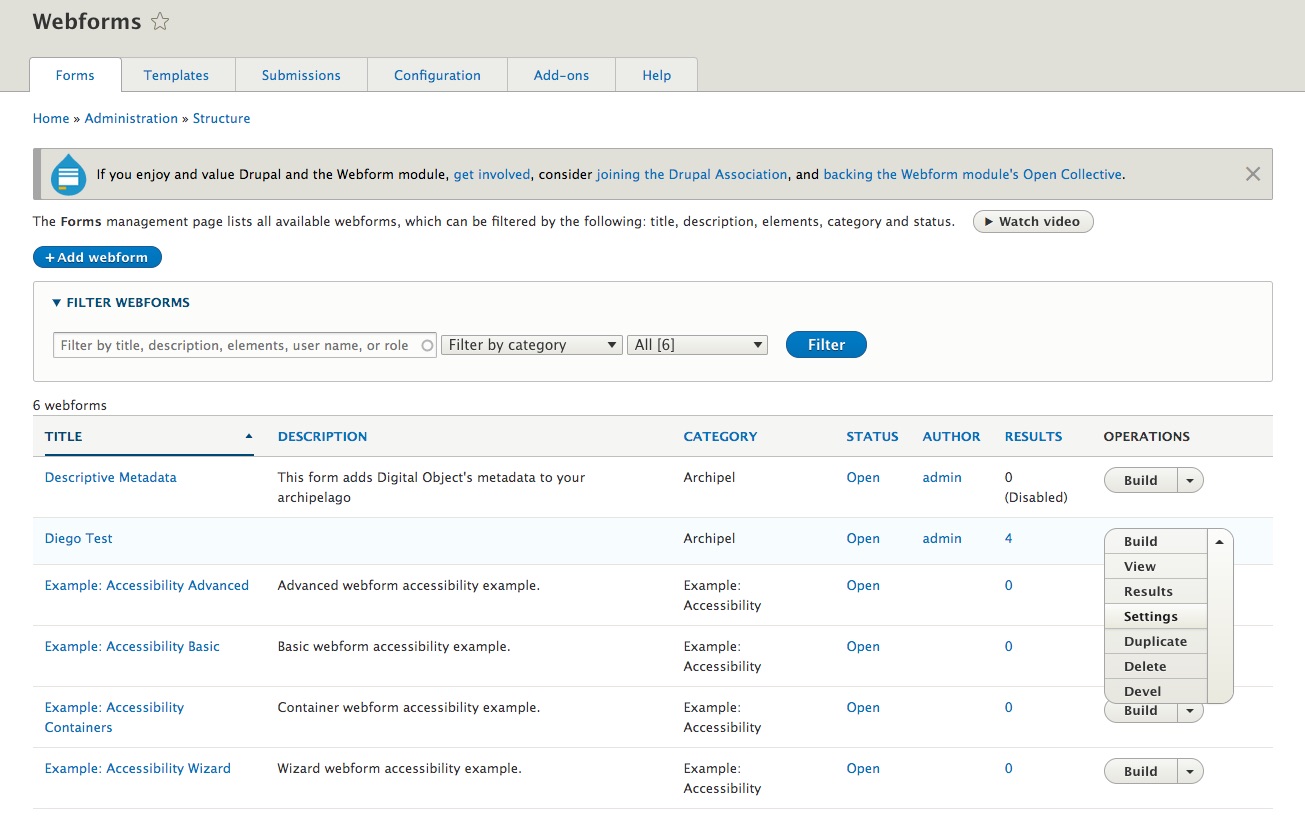Choose Duplicate from the operations menu
This screenshot has height=835, width=1305.
coord(1155,642)
